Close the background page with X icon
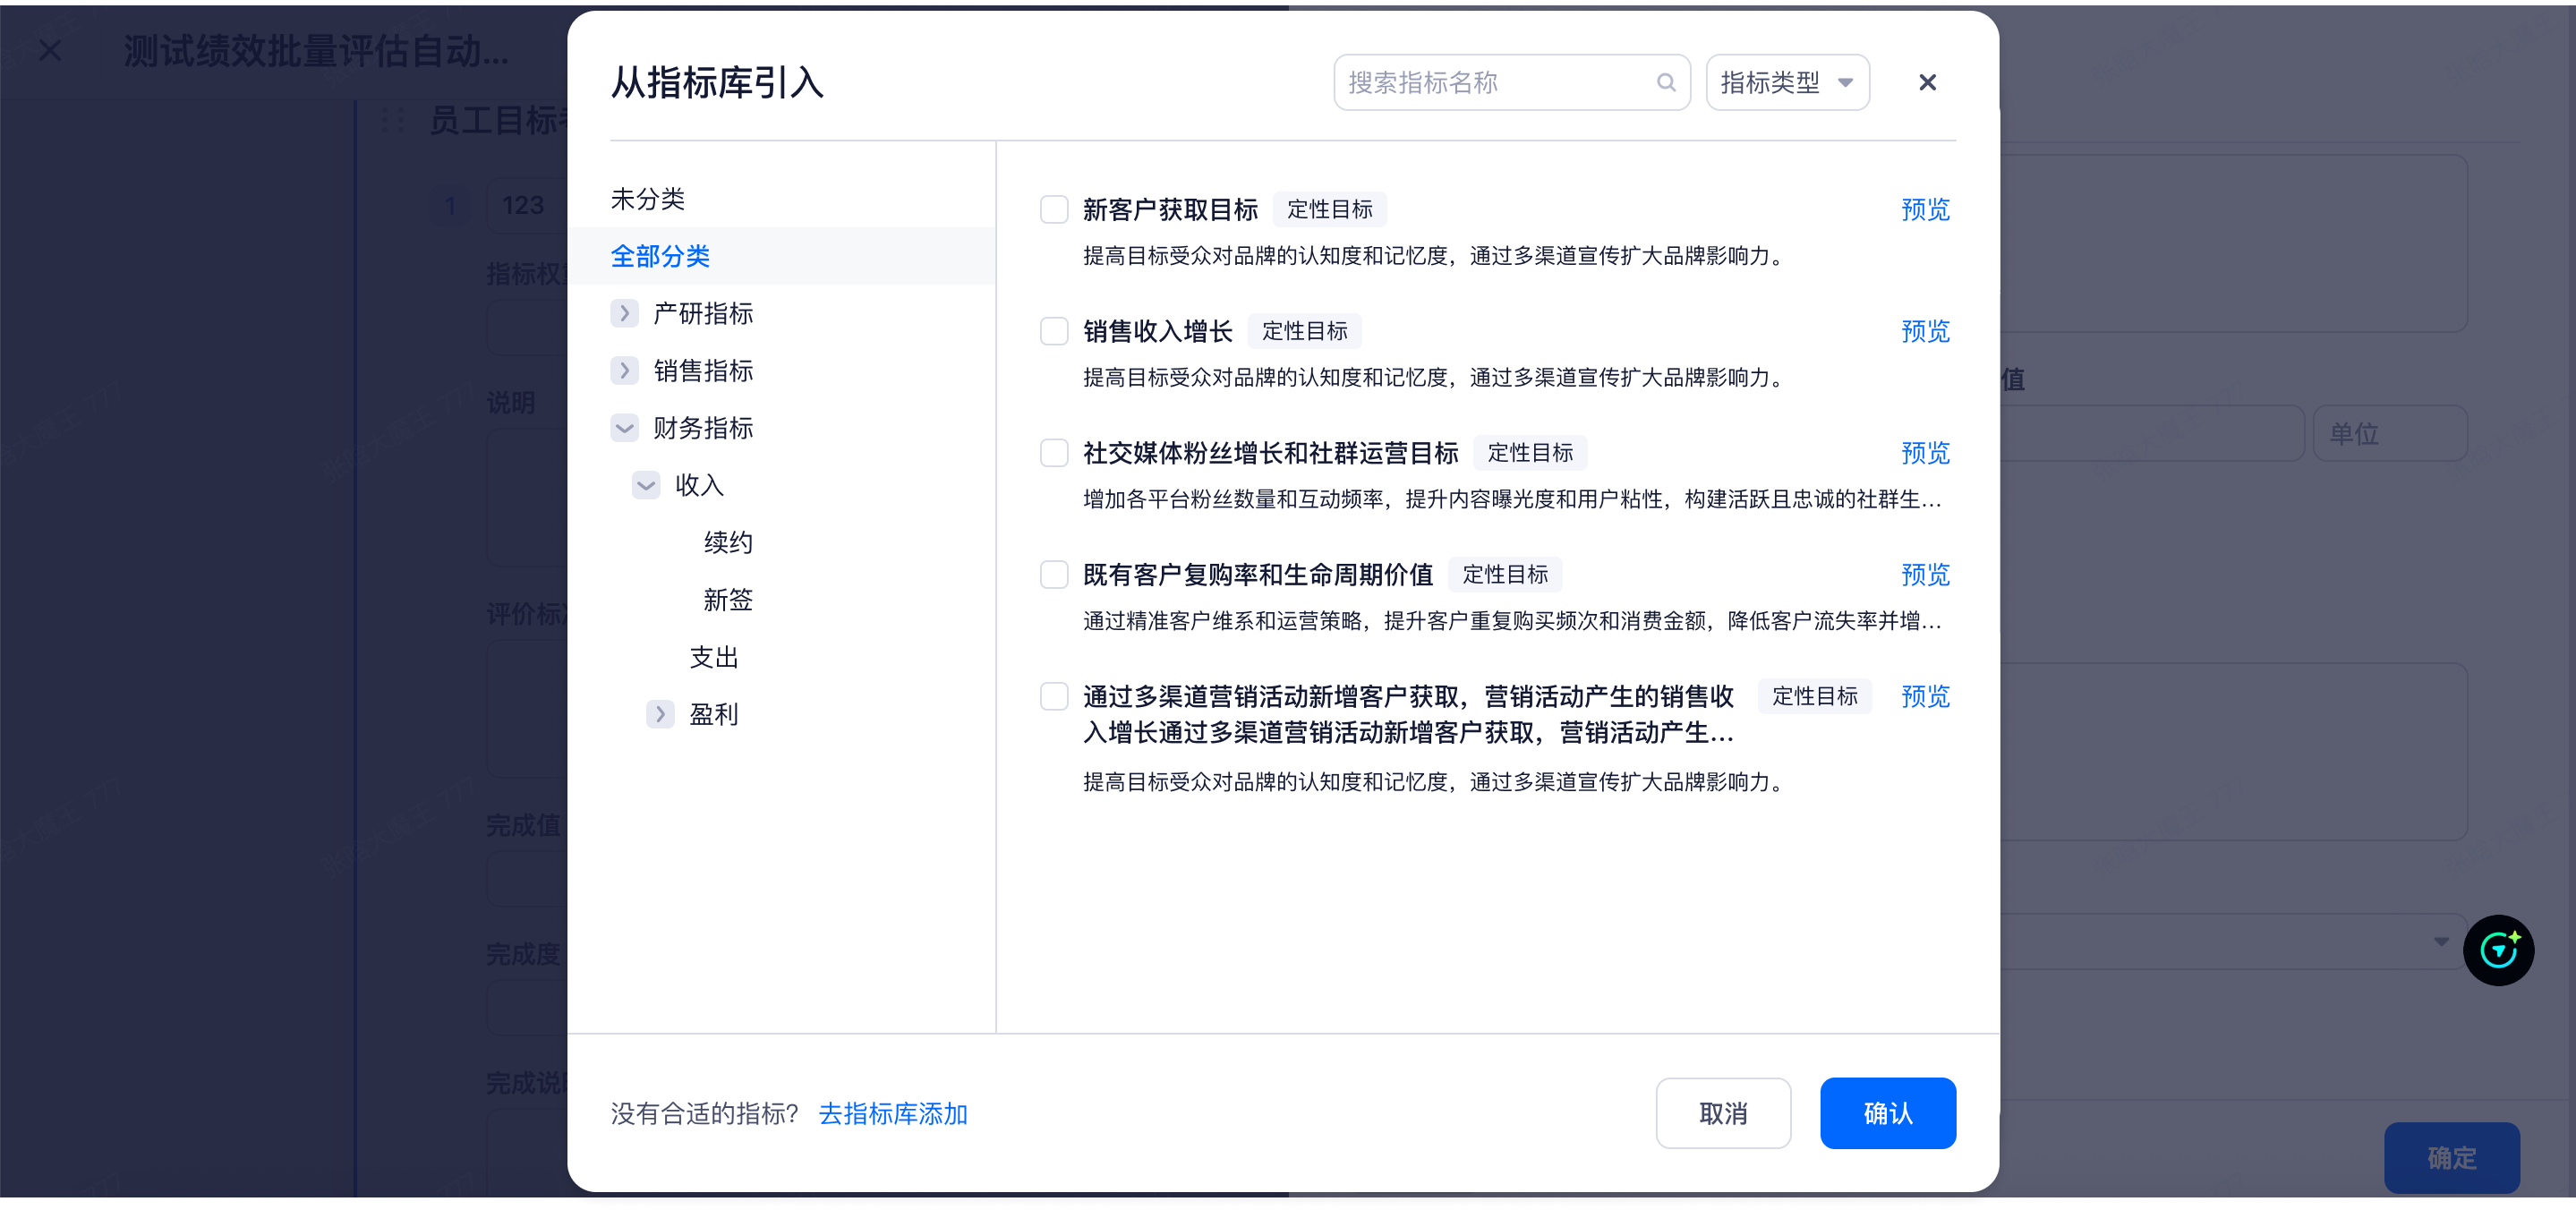The height and width of the screenshot is (1210, 2576). 50,50
